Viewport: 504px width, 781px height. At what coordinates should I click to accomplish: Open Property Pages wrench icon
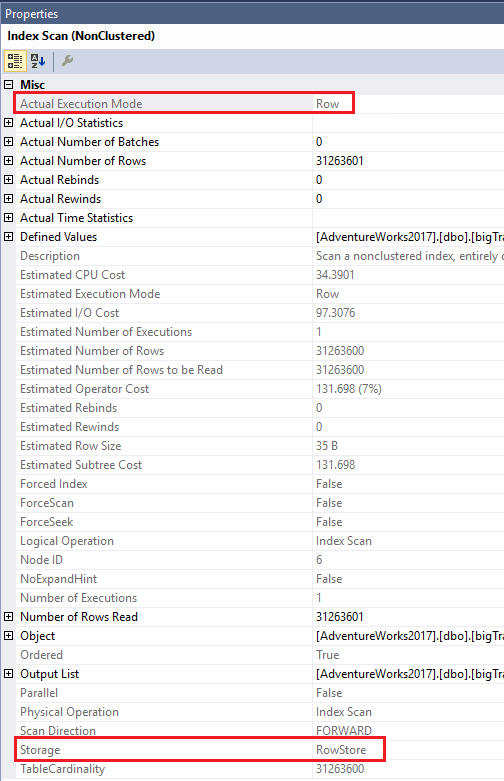67,61
